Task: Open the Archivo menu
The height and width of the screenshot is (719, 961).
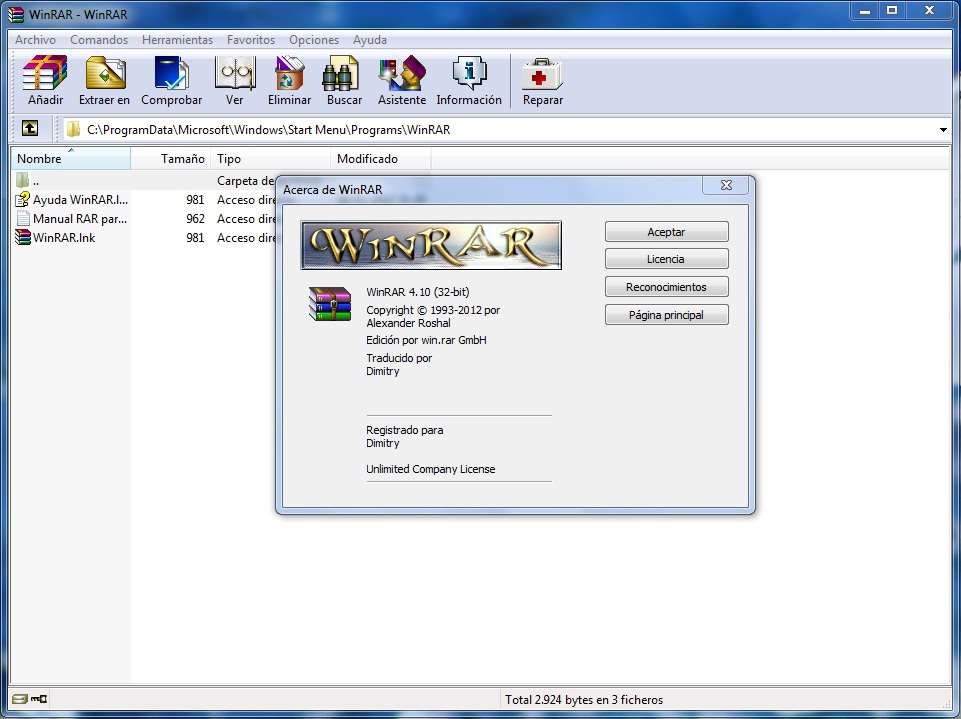Action: tap(36, 40)
